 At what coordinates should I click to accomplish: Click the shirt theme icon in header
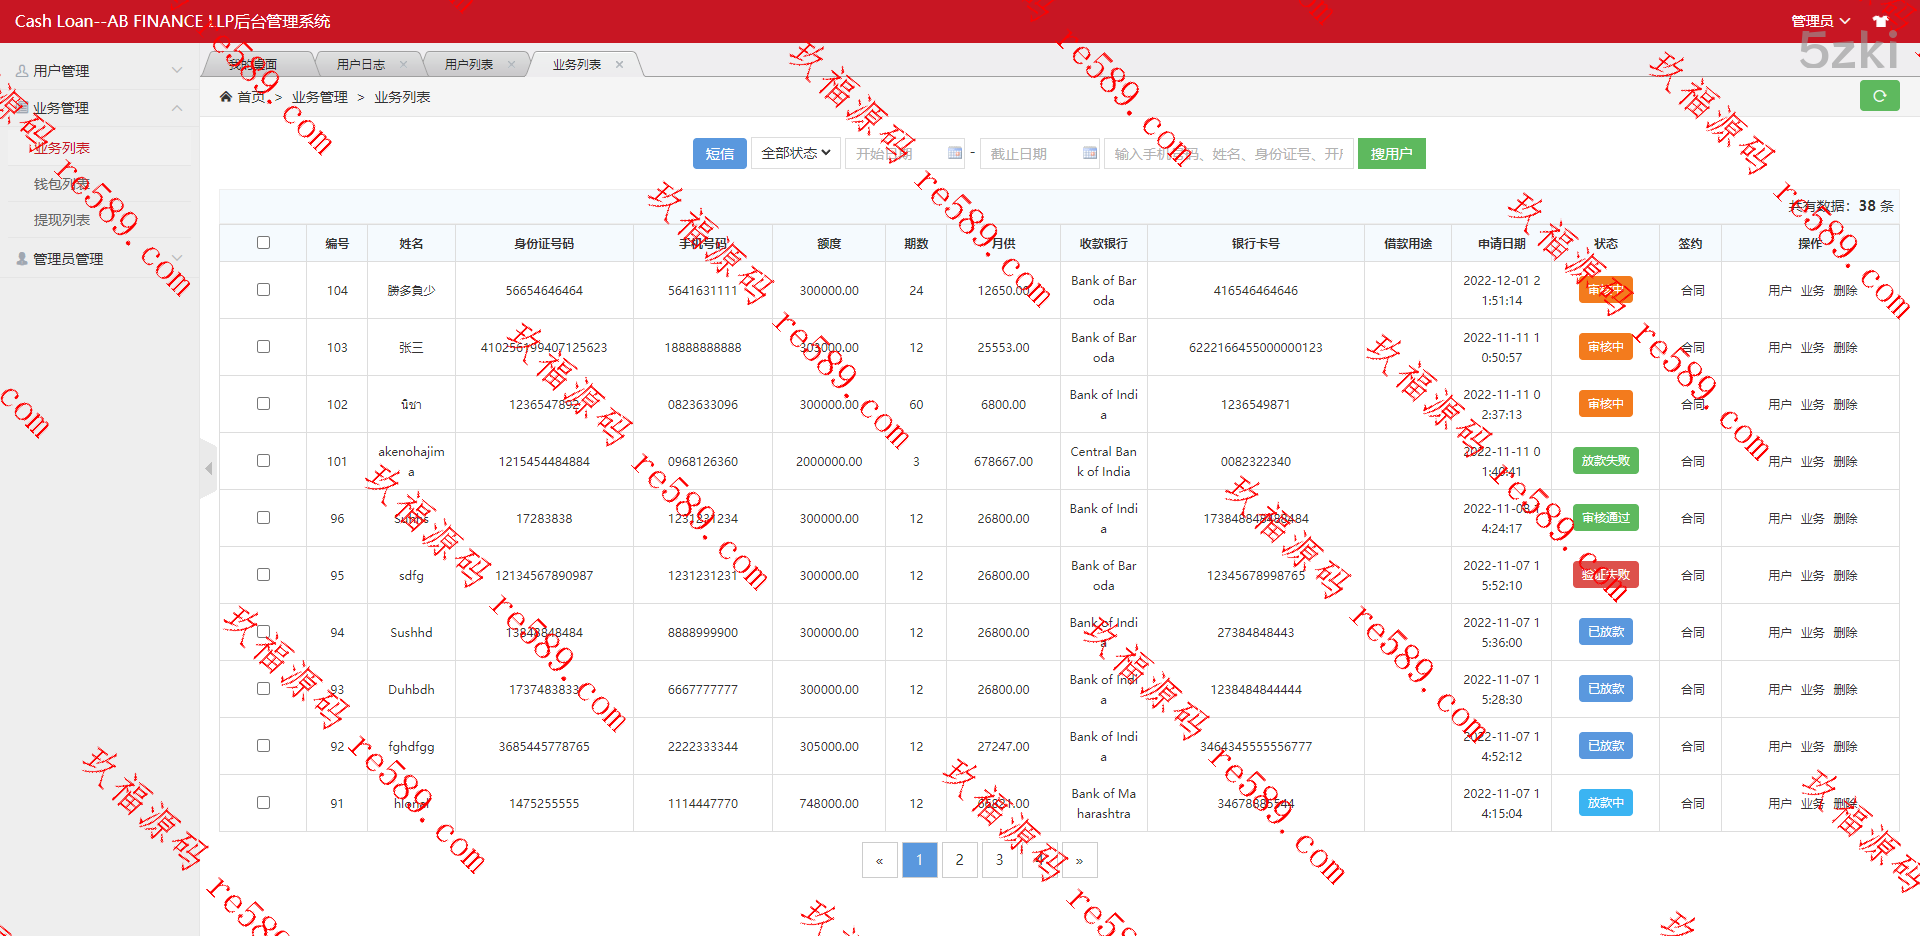point(1880,21)
